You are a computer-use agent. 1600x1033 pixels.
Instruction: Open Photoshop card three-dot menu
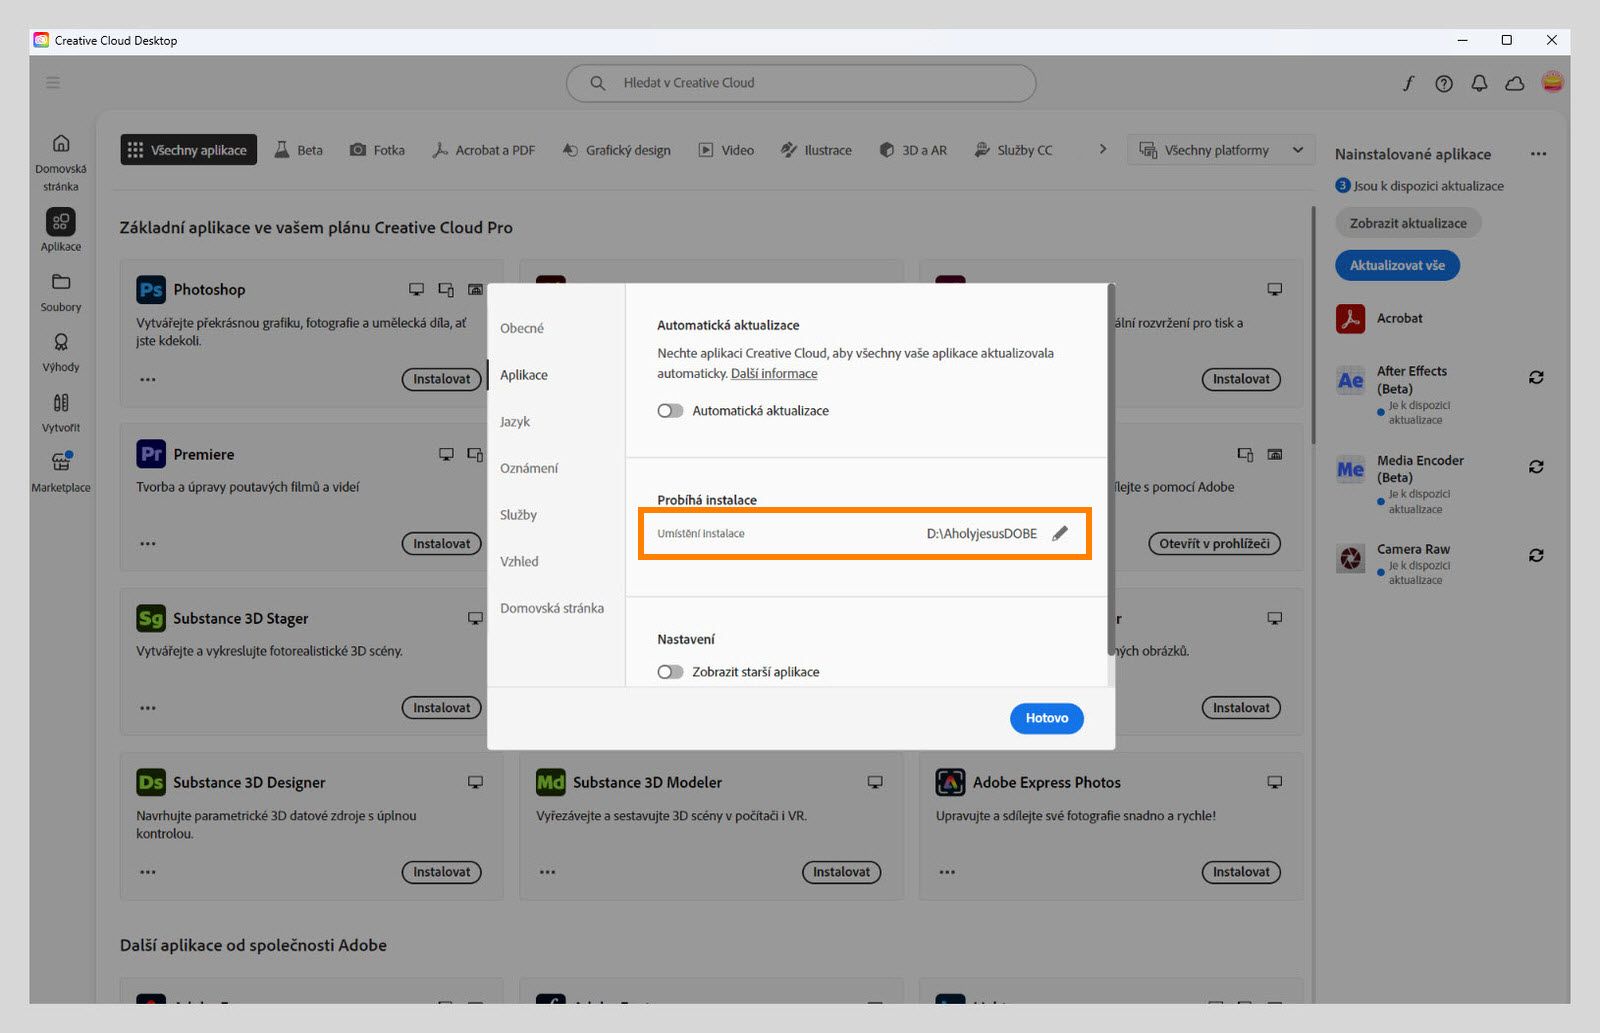pos(148,380)
